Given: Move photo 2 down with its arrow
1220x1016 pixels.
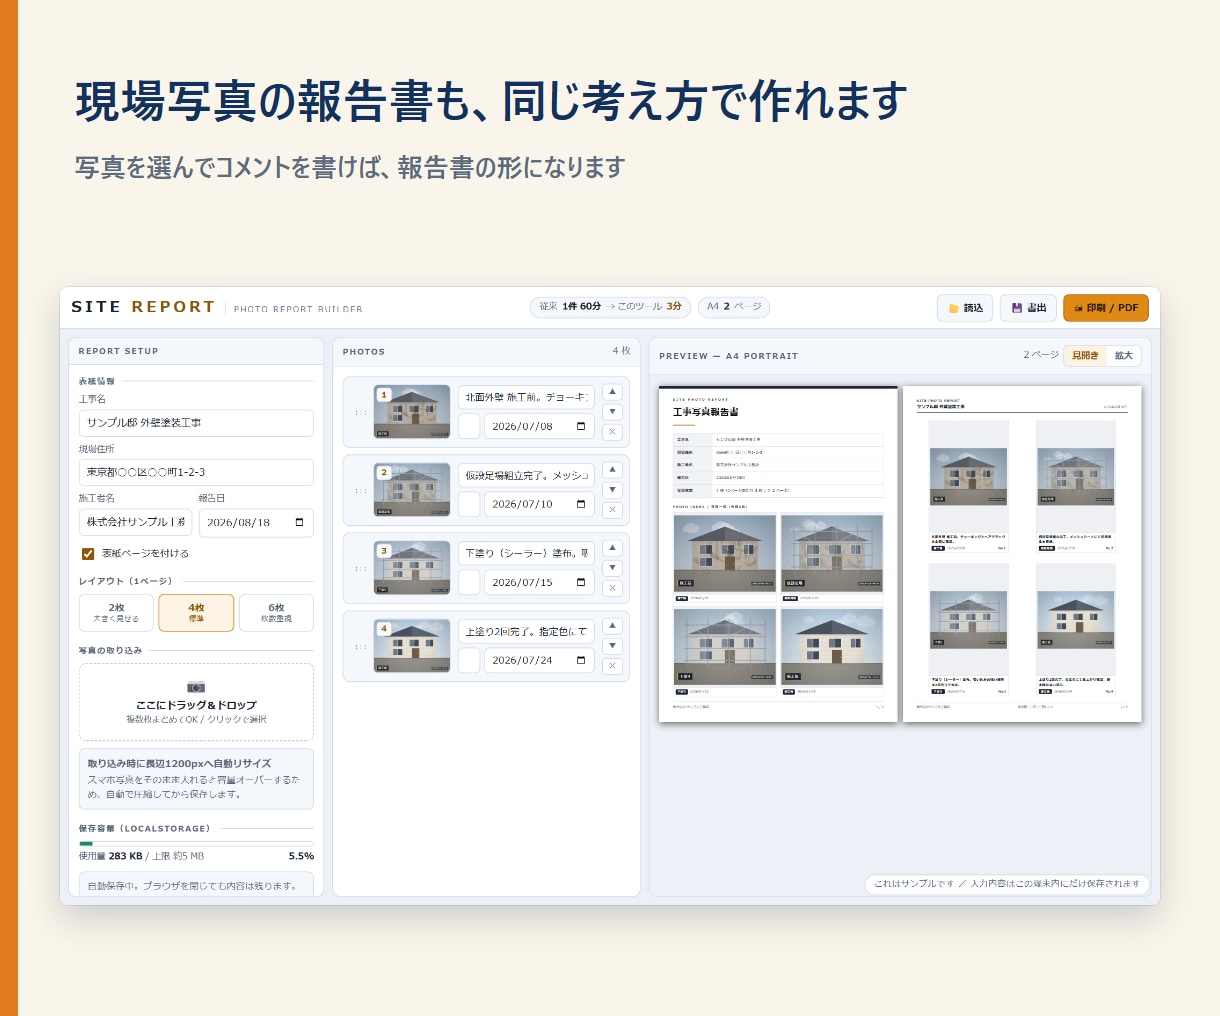Looking at the screenshot, I should click(613, 490).
